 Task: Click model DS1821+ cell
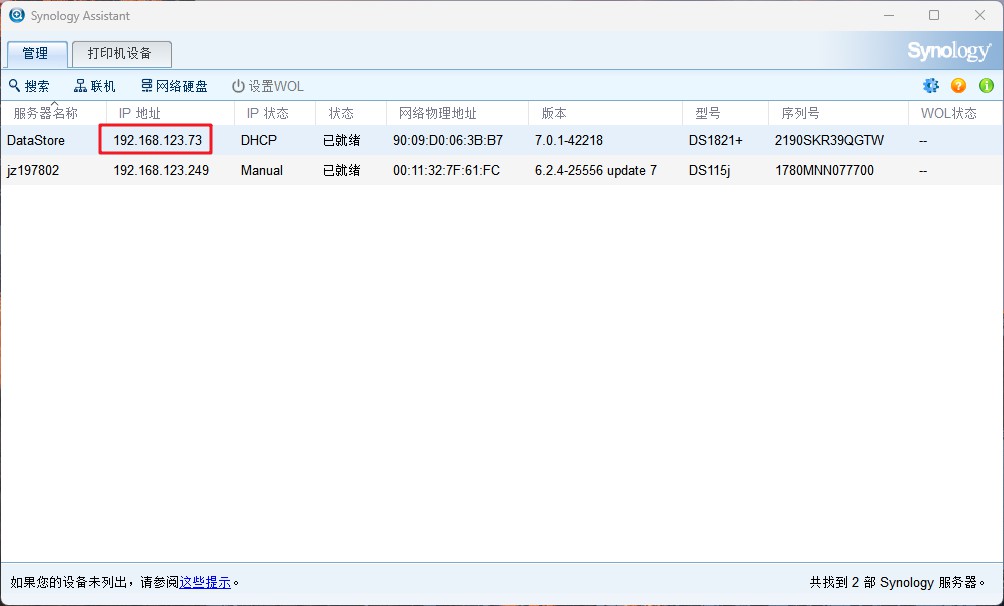point(715,140)
